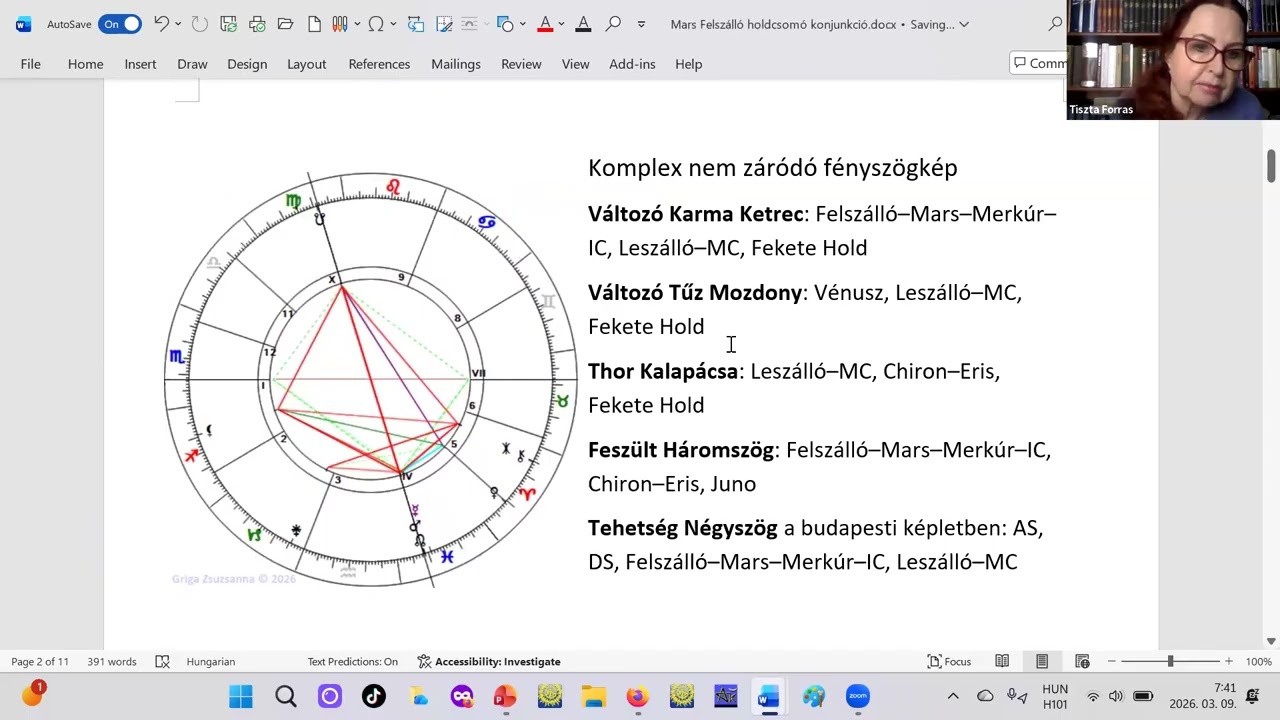Open the Help tab
The width and height of the screenshot is (1280, 720).
coord(688,64)
